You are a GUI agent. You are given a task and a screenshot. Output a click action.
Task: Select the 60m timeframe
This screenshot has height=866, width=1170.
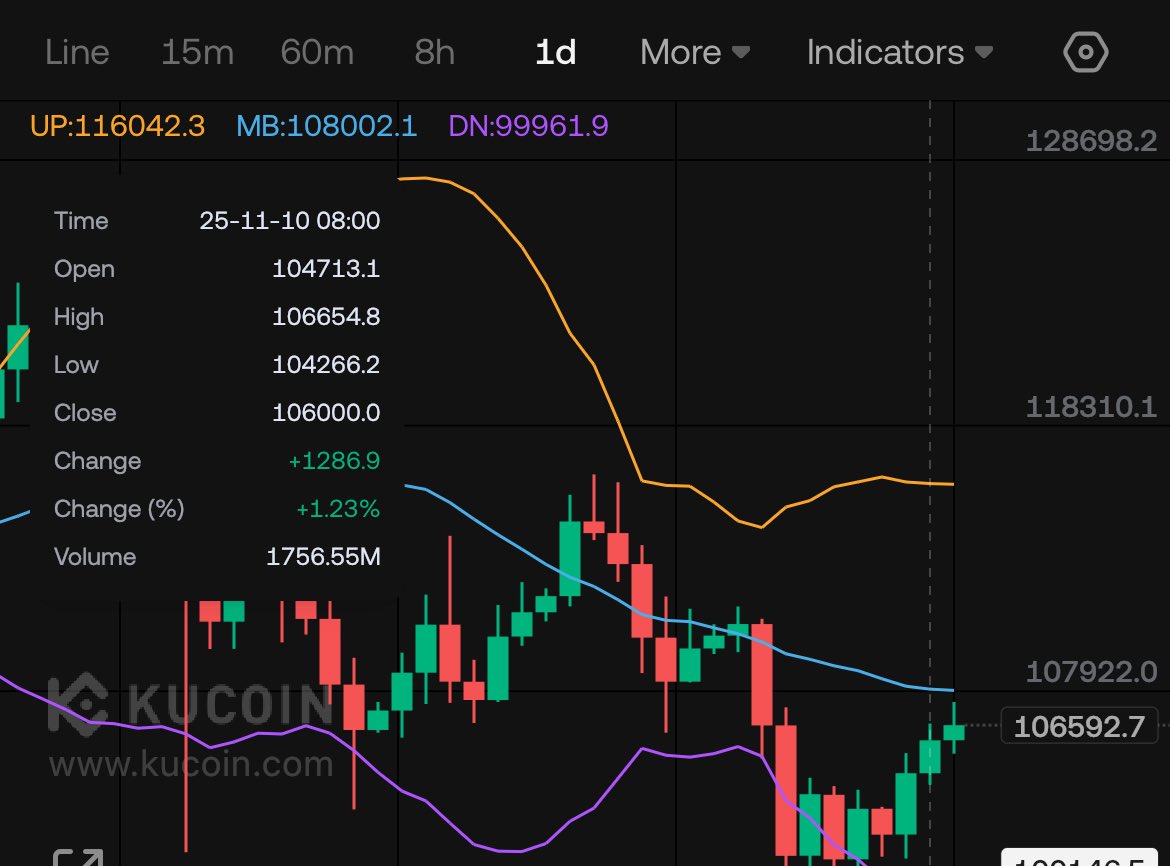tap(317, 52)
